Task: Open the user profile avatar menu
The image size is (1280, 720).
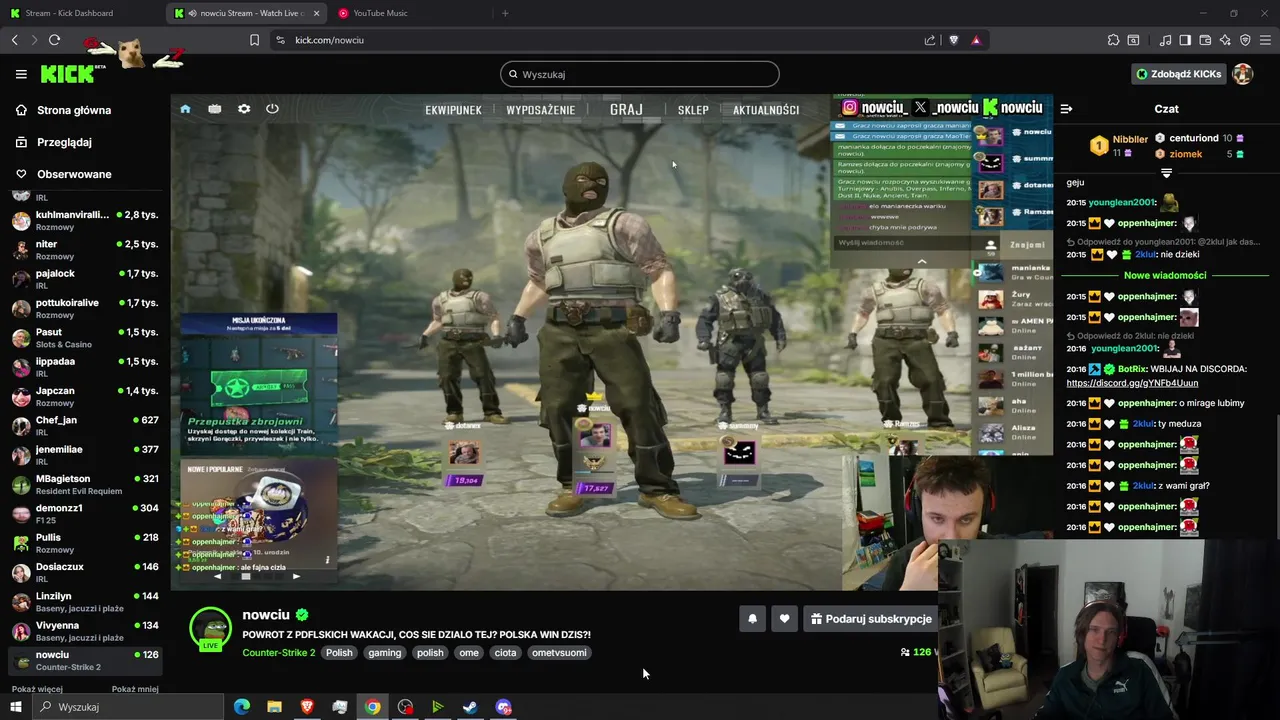Action: 1243,74
